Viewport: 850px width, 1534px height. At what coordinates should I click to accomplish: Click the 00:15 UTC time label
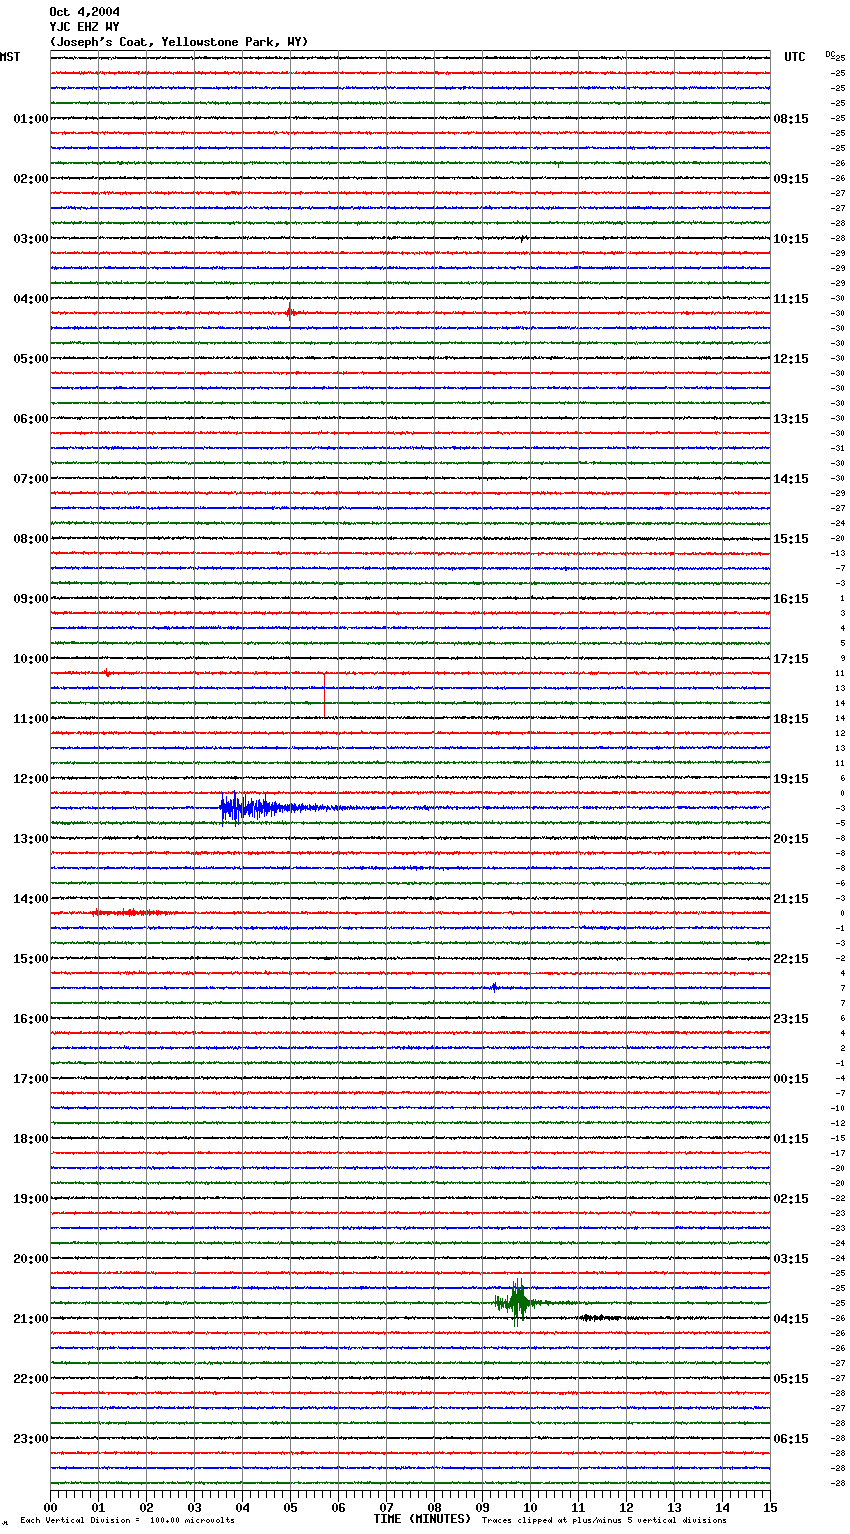791,1079
